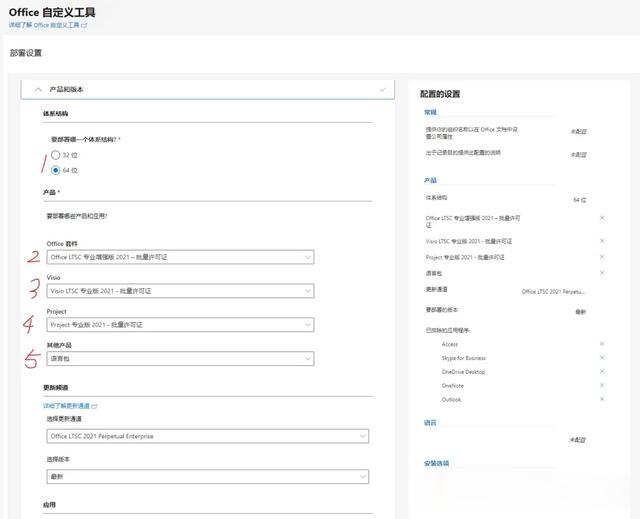Click Office LTSC 2021 Perpetu... value in summary
The height and width of the screenshot is (519, 640).
(x=553, y=292)
